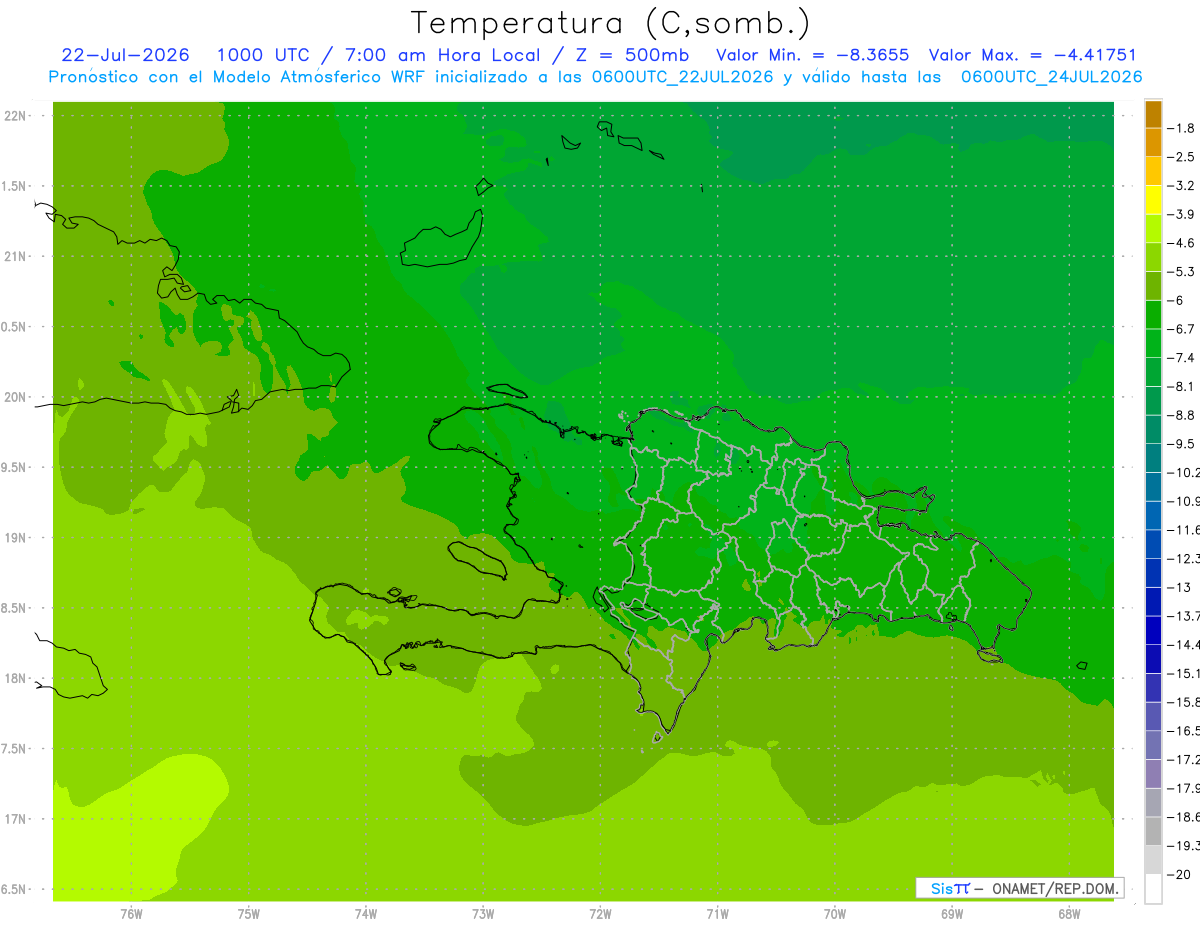This screenshot has height=927, width=1200.
Task: Click the '70W' longitude label
Action: pyautogui.click(x=835, y=913)
